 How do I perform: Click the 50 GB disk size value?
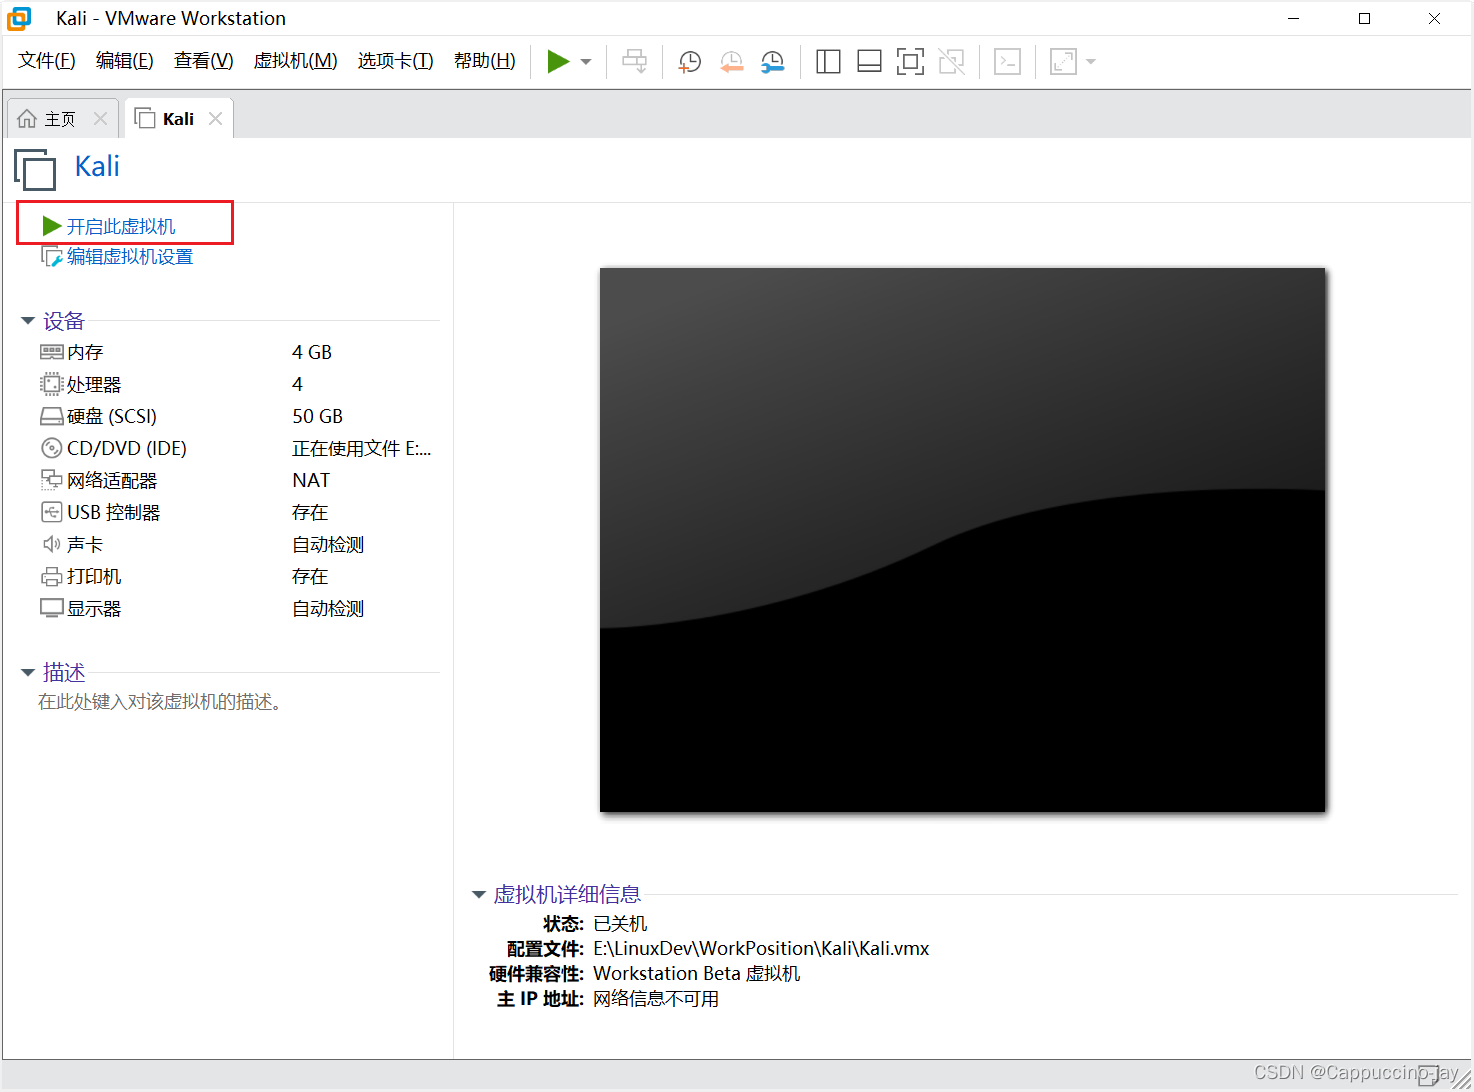point(318,416)
